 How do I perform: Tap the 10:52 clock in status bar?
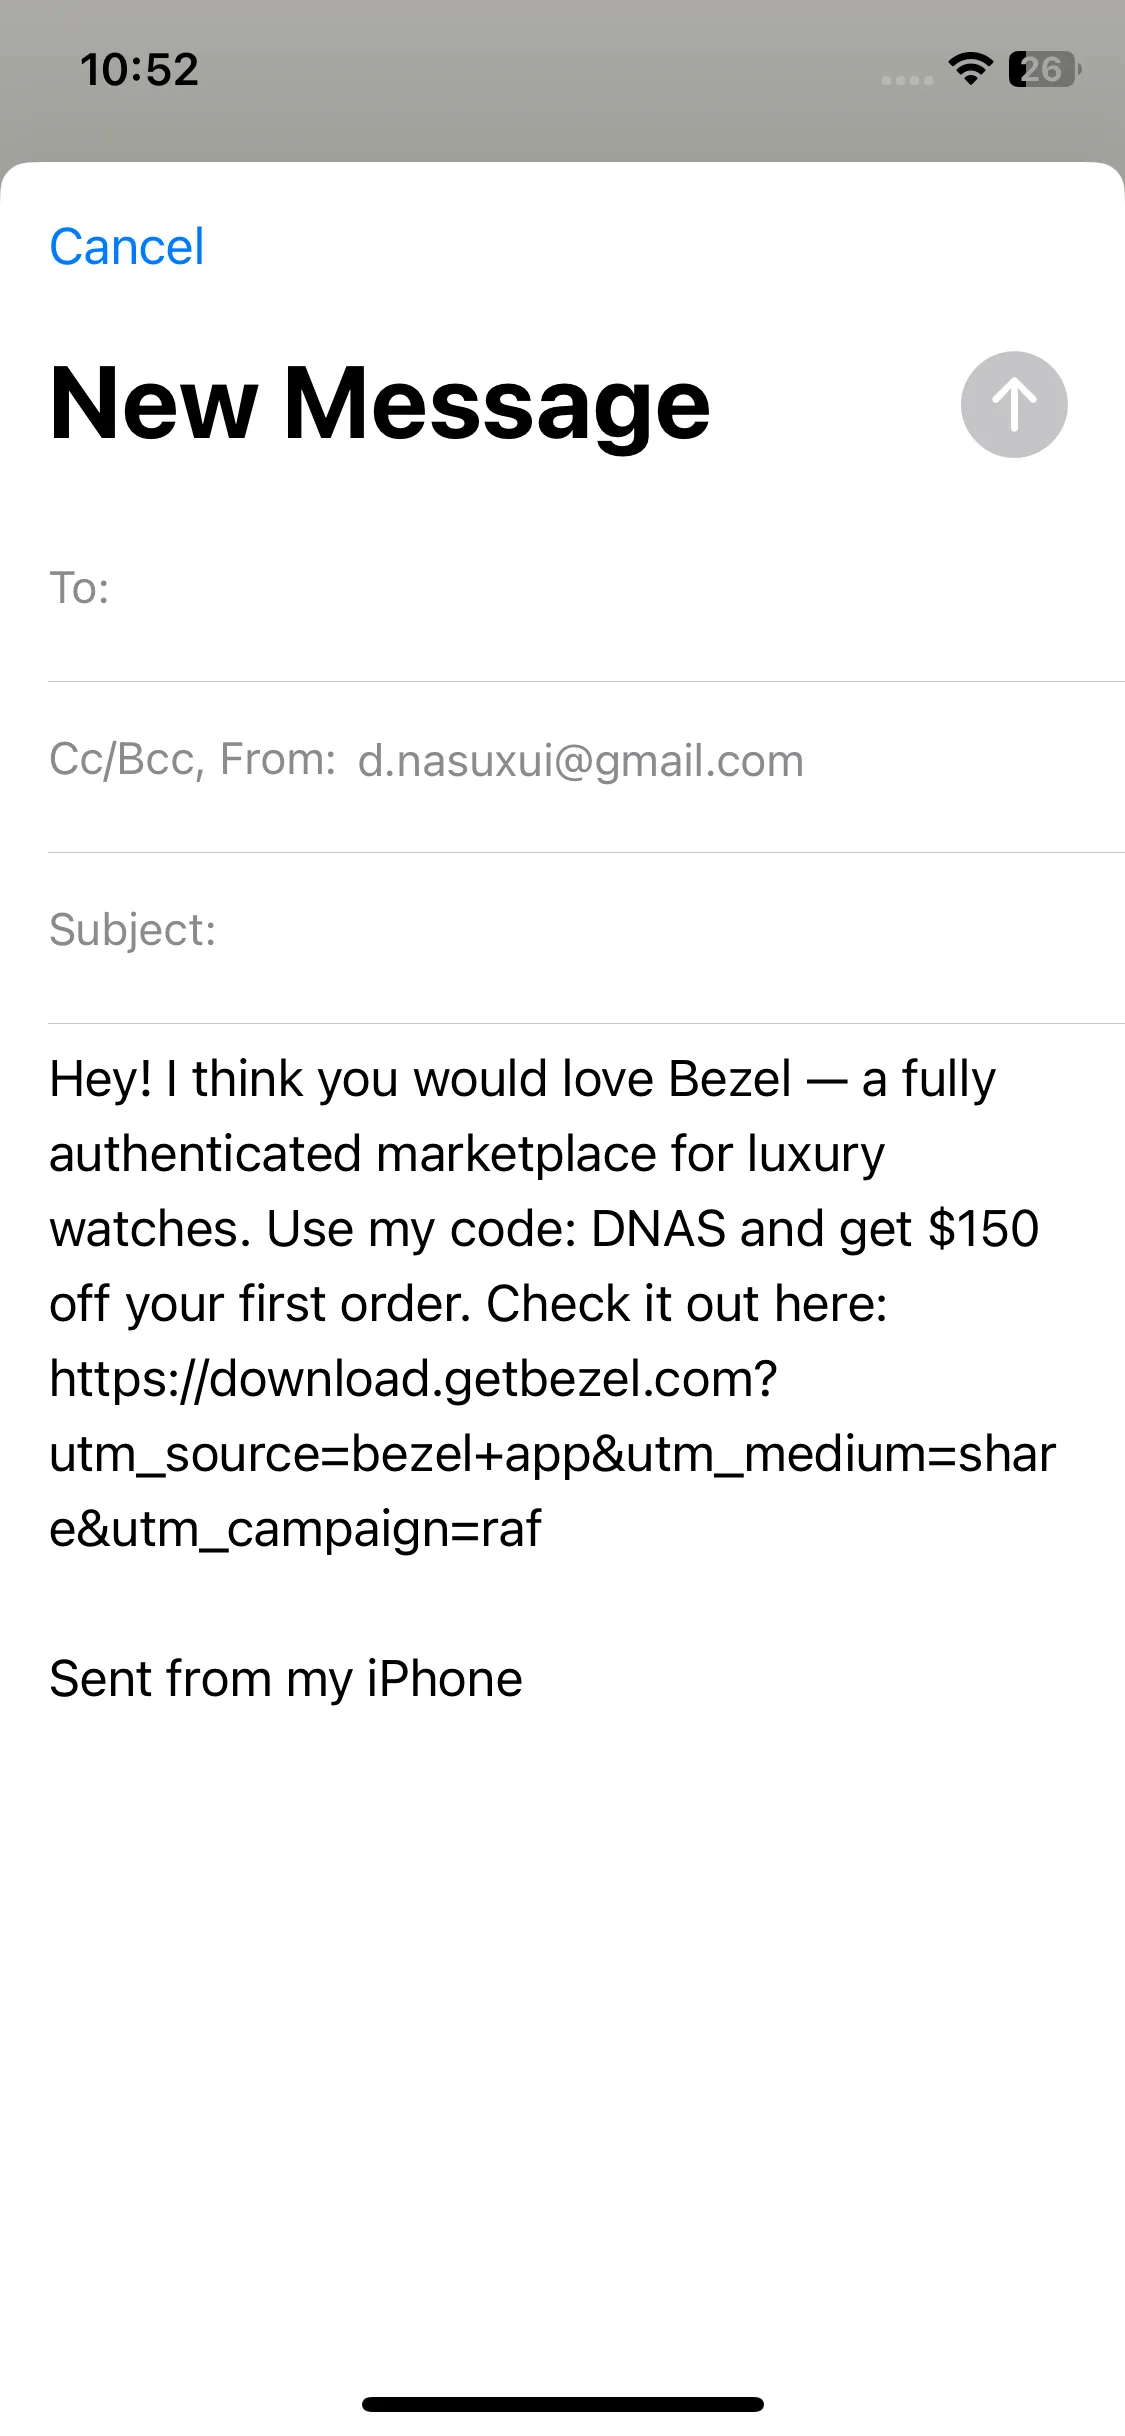[x=140, y=70]
